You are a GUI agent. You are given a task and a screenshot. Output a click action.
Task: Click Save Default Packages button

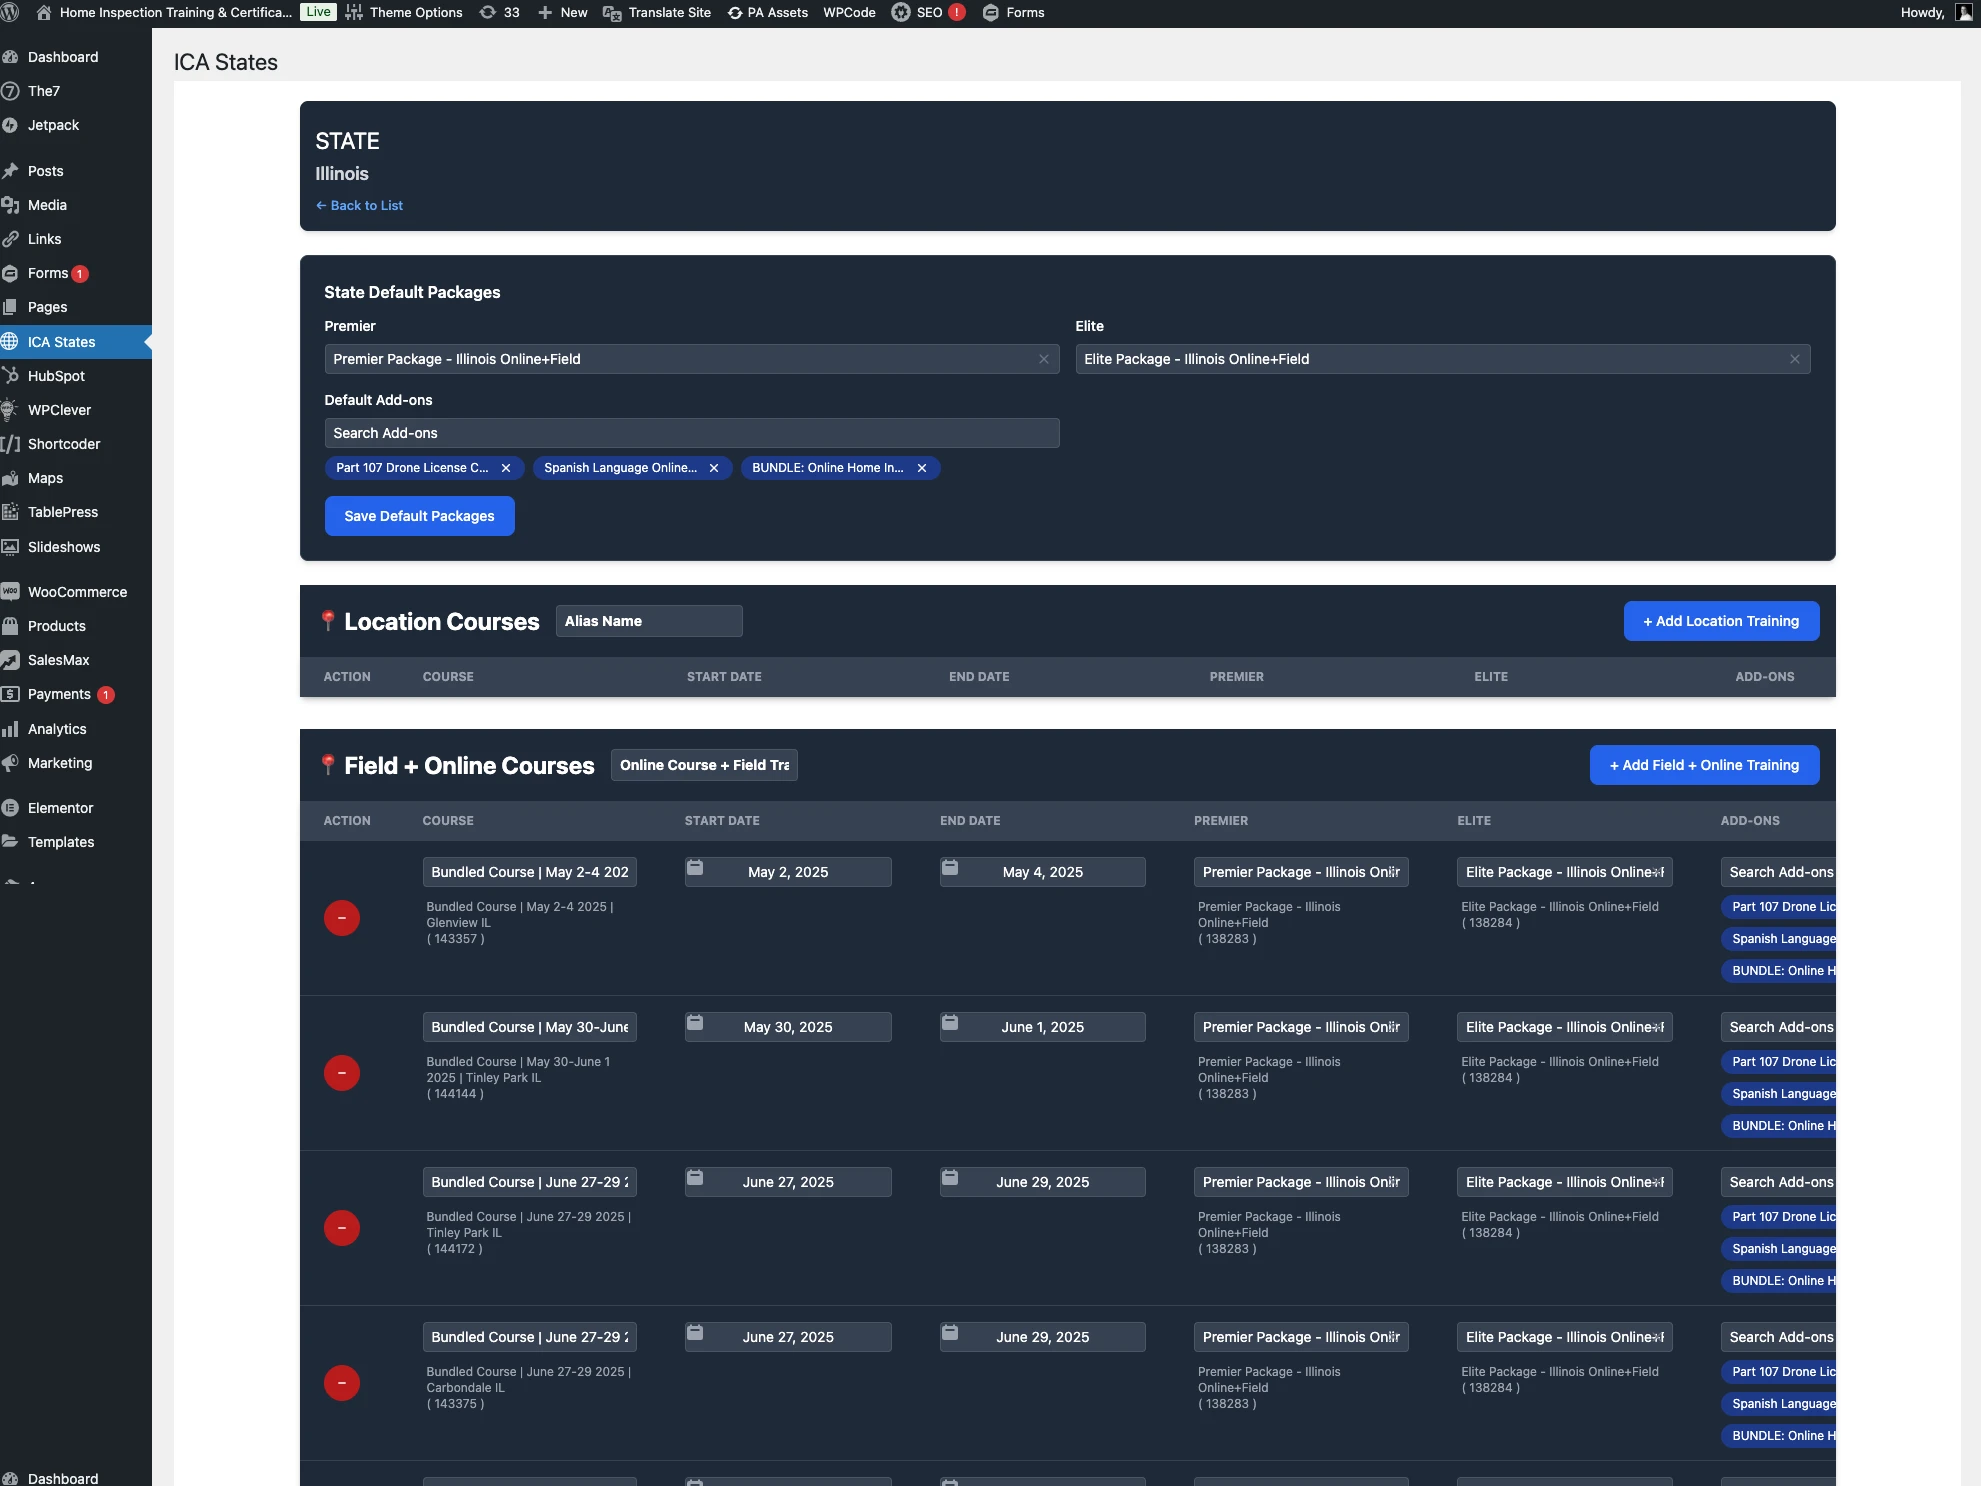click(419, 516)
